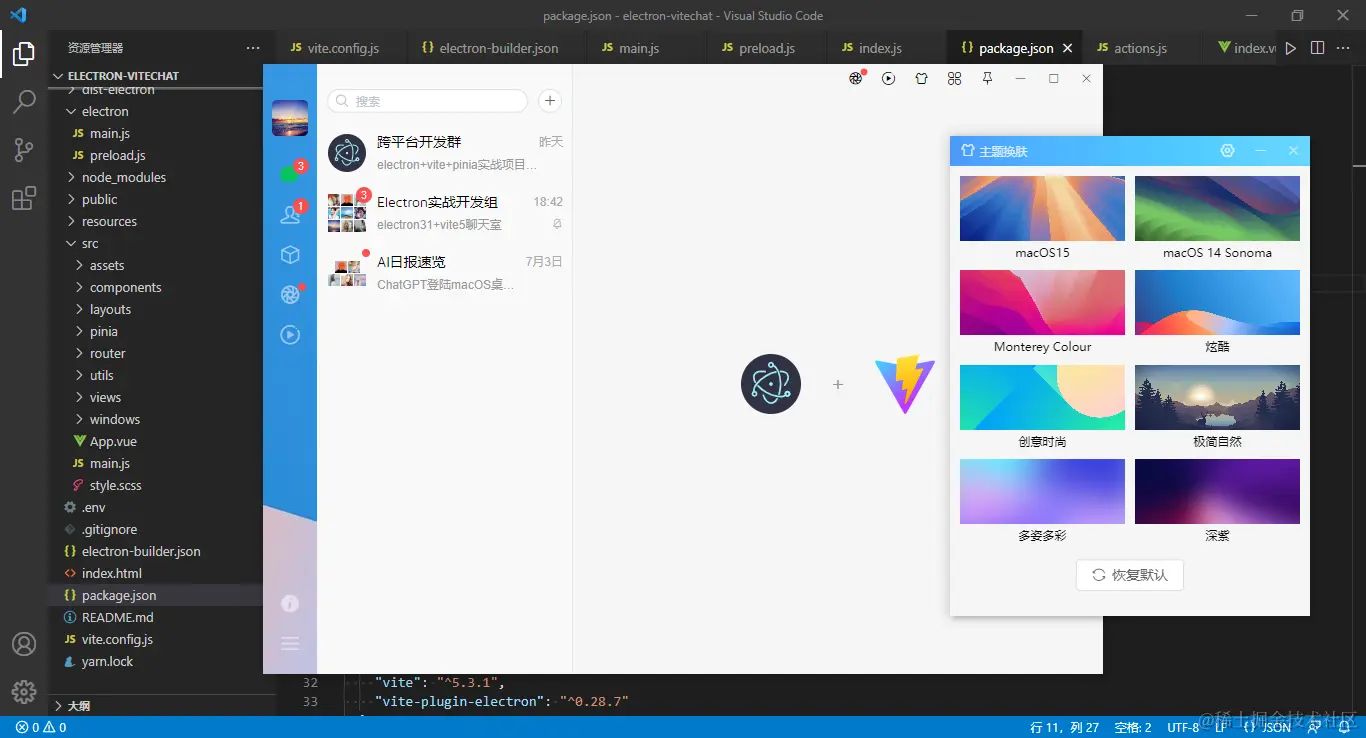Open the mini-apps grid icon in toolbar
This screenshot has width=1366, height=738.
point(954,78)
